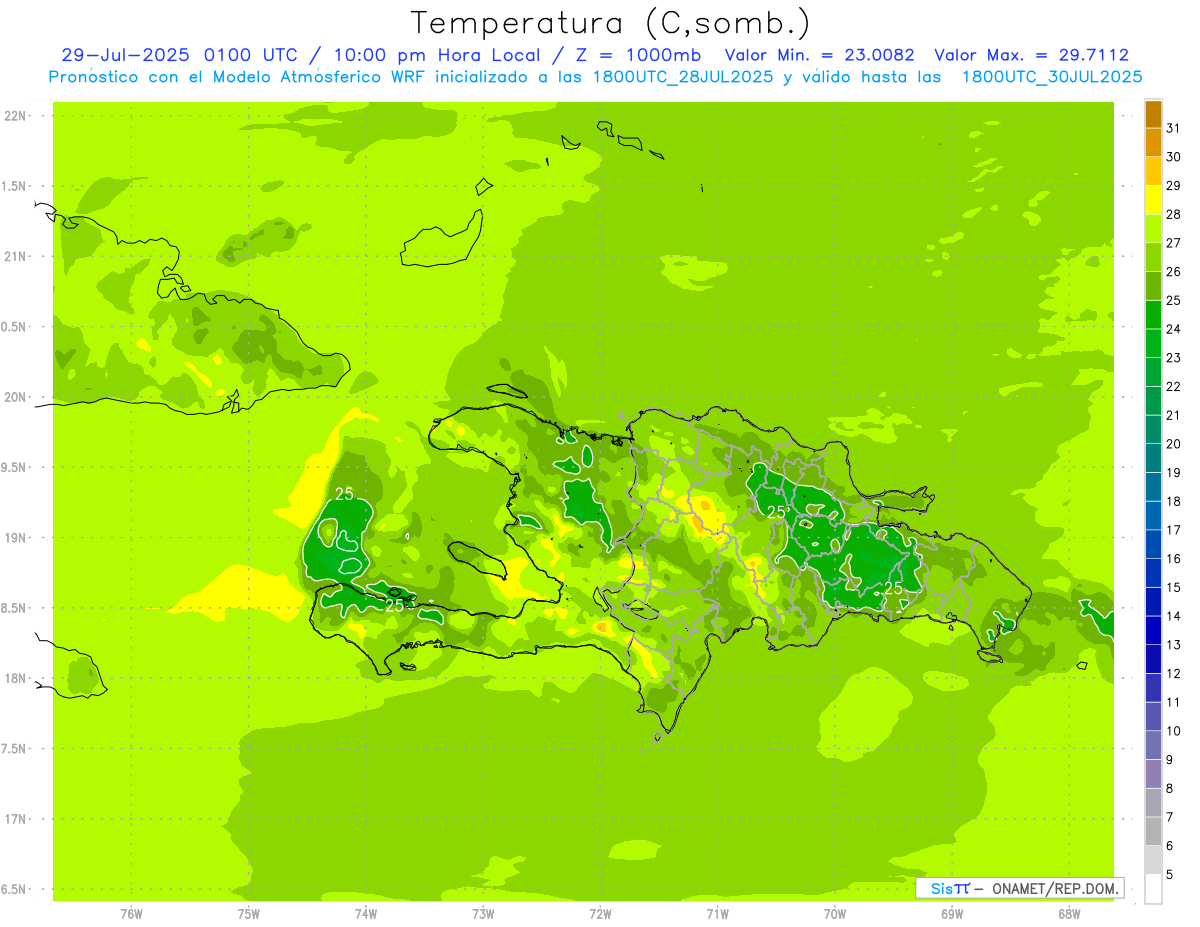Click the "70W" longitude label
Screen dimensions: 1200x927
835,914
